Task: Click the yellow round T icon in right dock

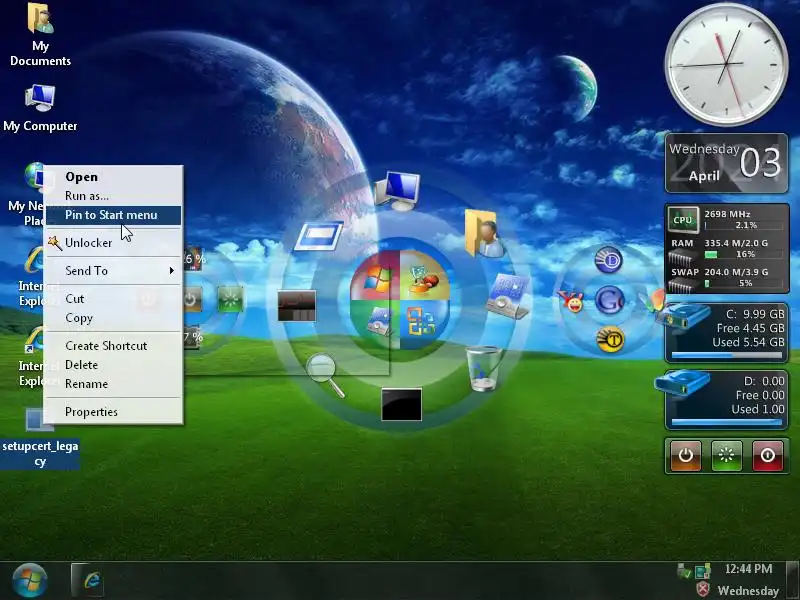Action: (610, 339)
